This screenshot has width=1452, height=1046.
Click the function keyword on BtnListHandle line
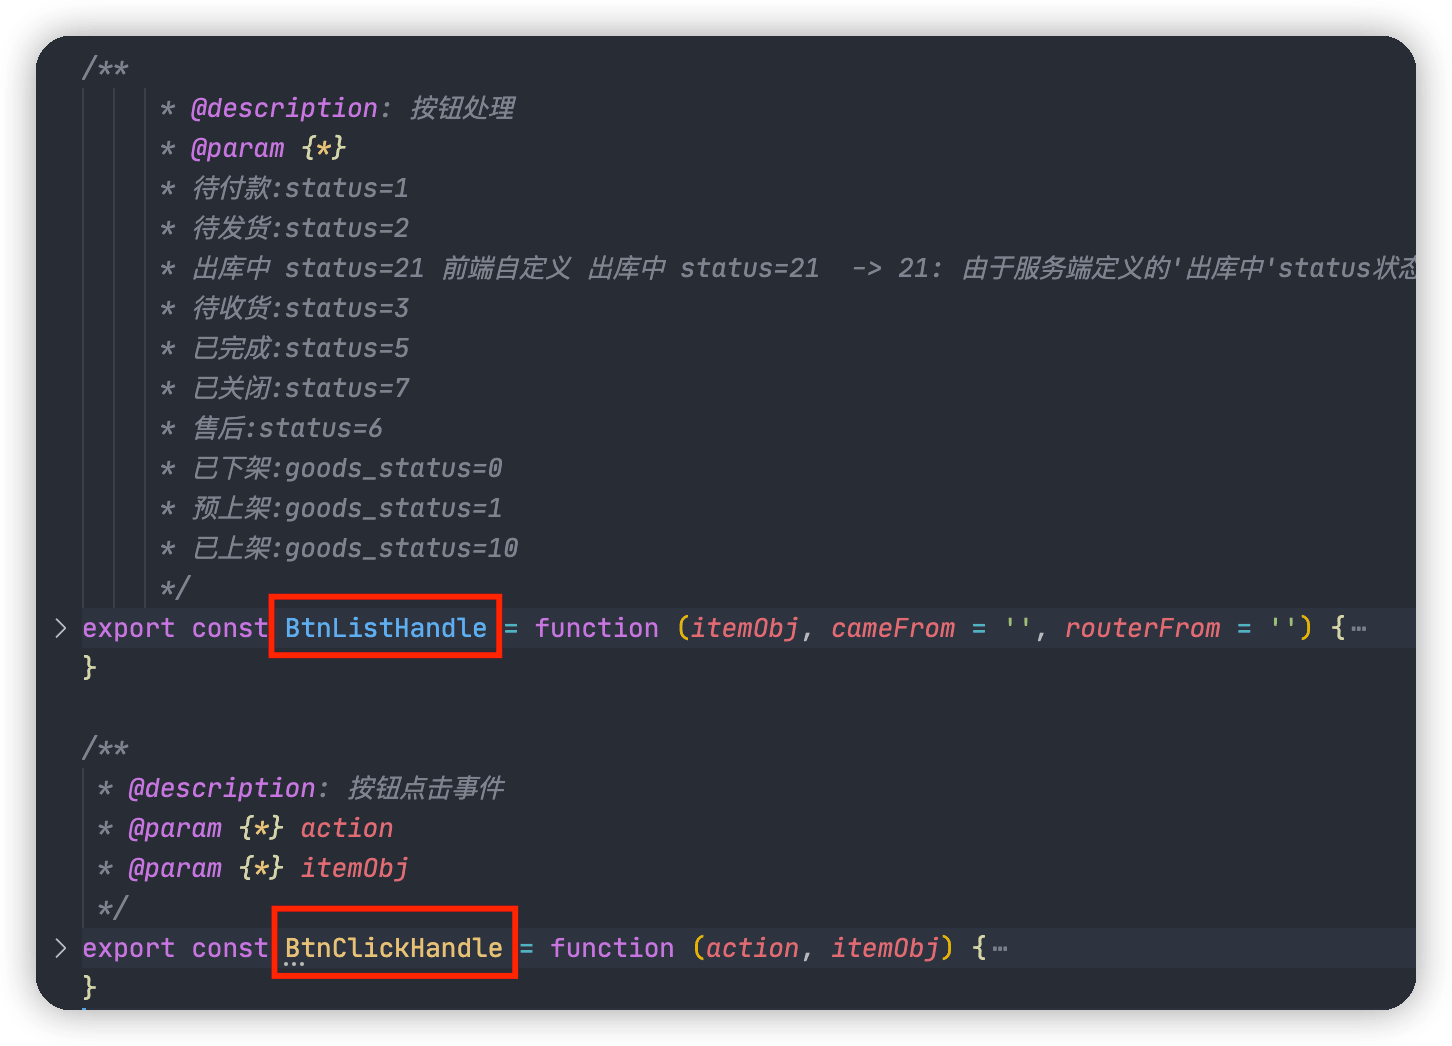pyautogui.click(x=597, y=628)
